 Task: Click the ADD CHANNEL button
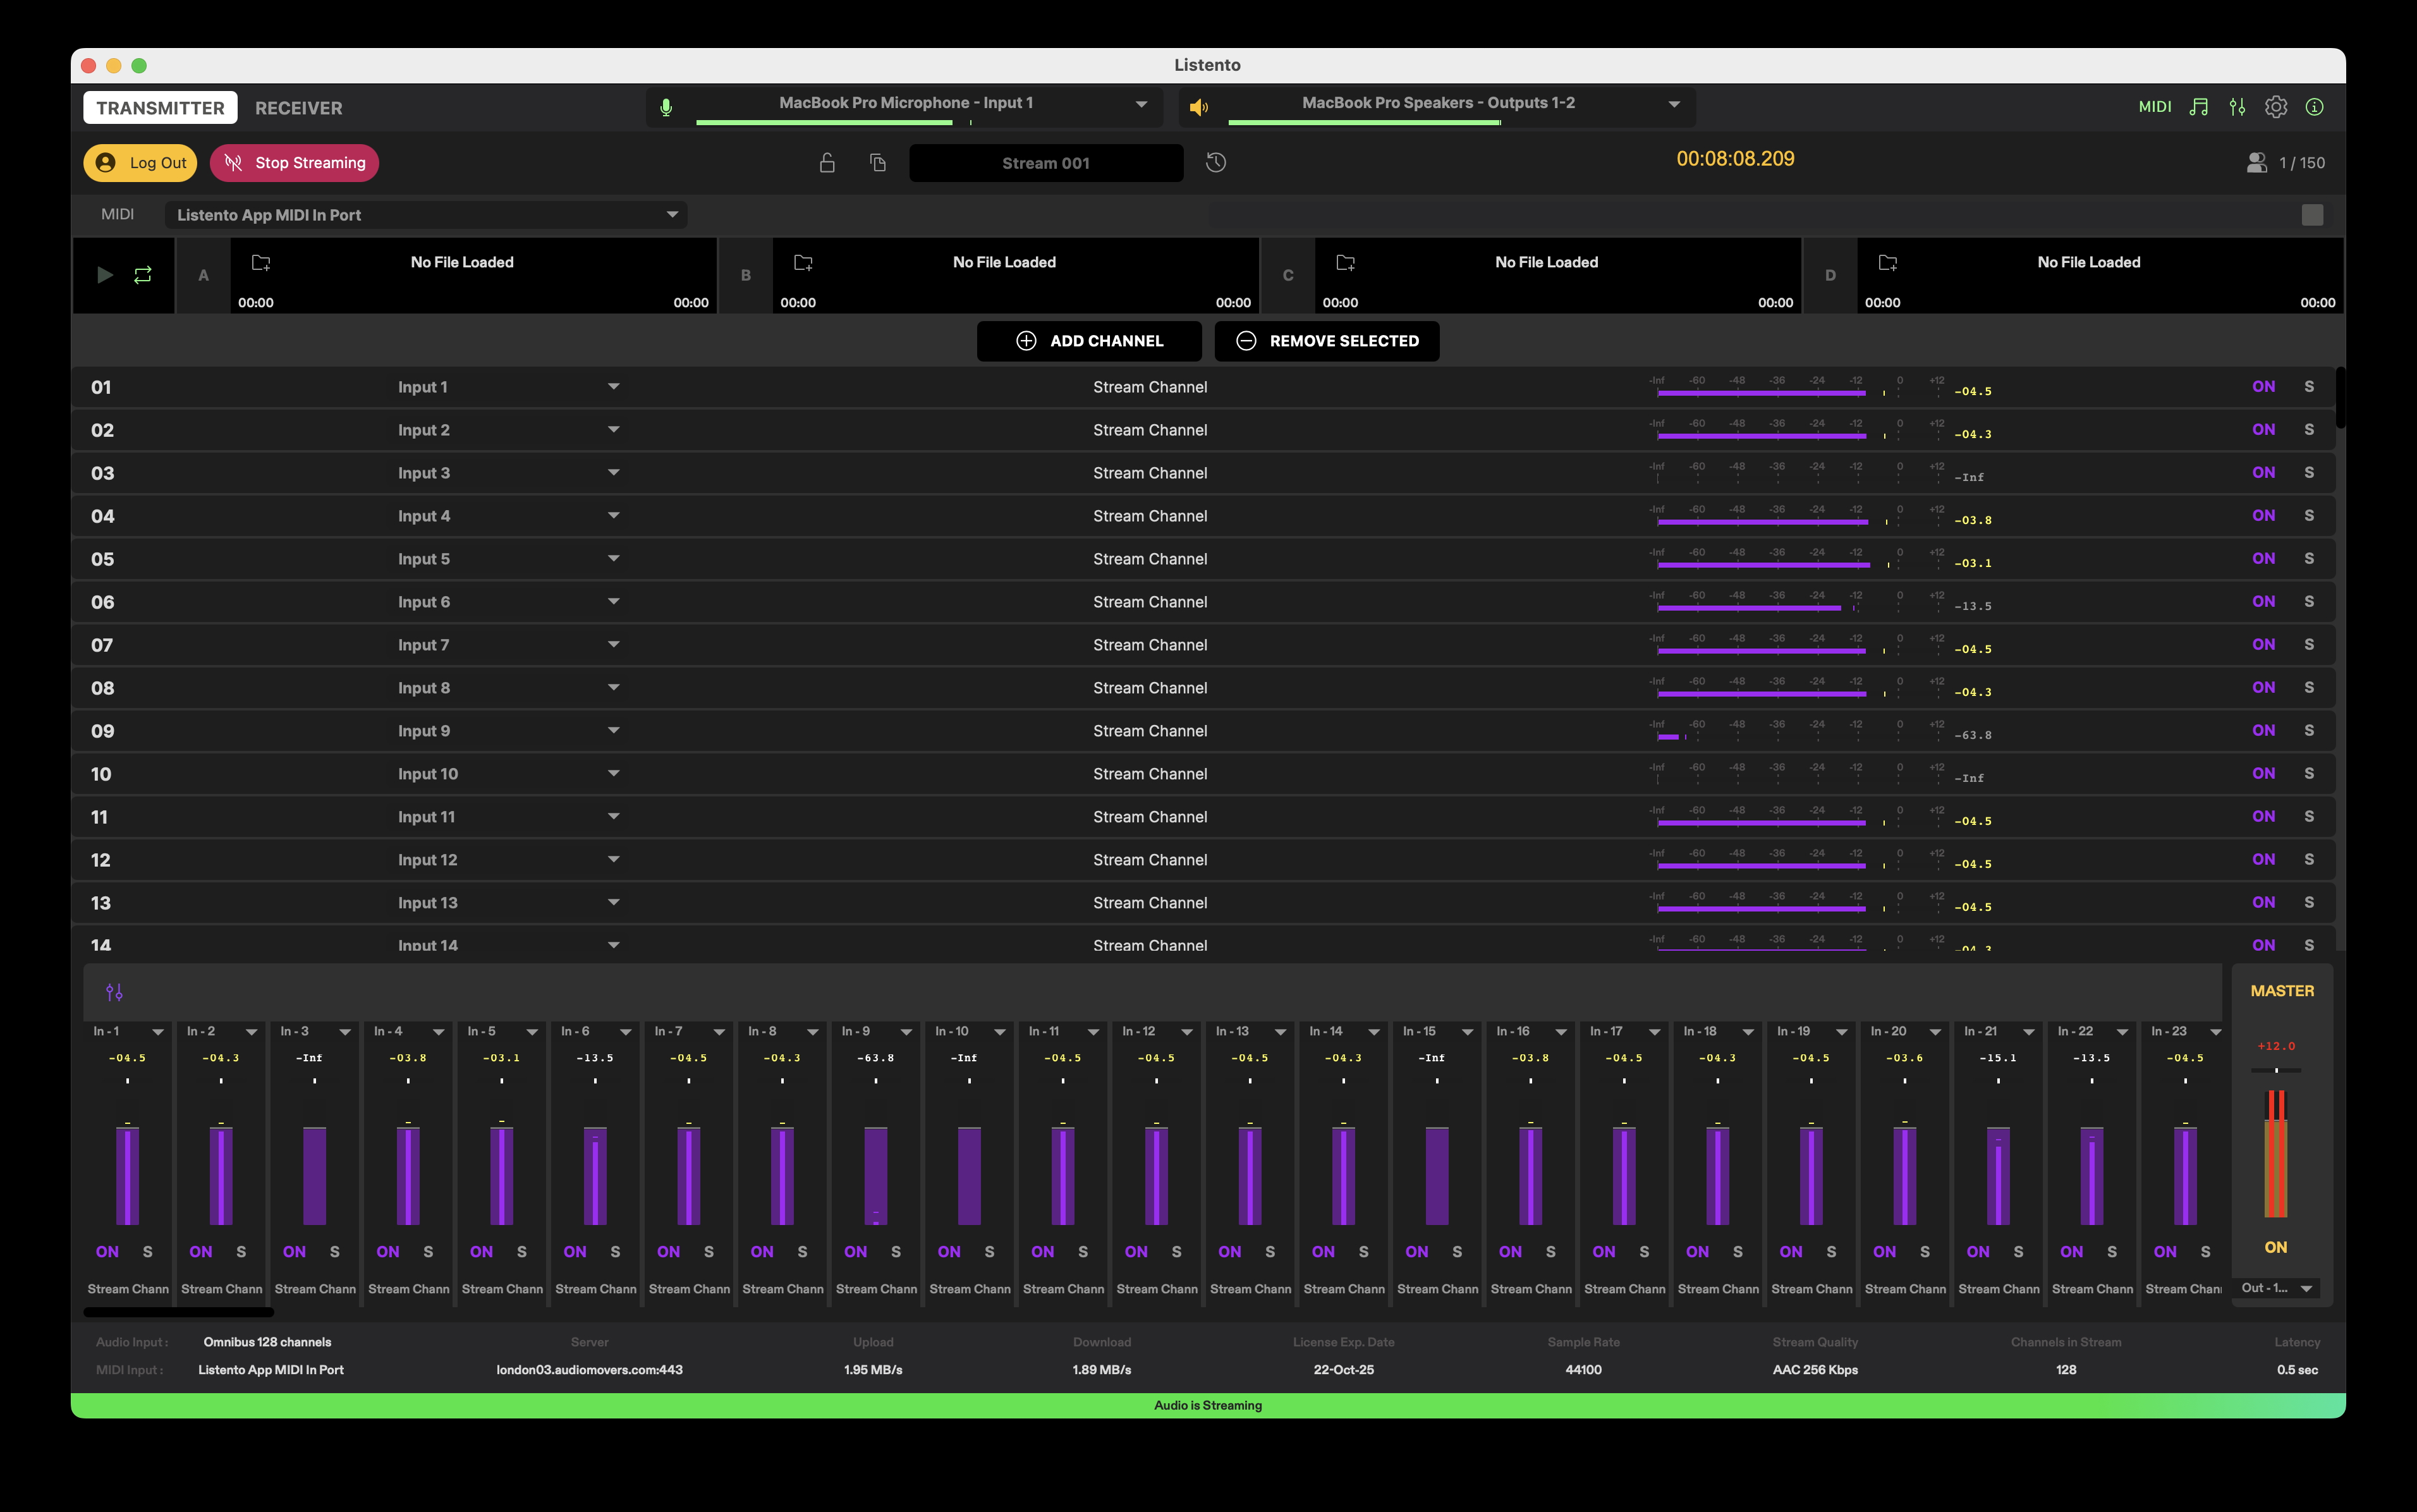click(x=1089, y=341)
